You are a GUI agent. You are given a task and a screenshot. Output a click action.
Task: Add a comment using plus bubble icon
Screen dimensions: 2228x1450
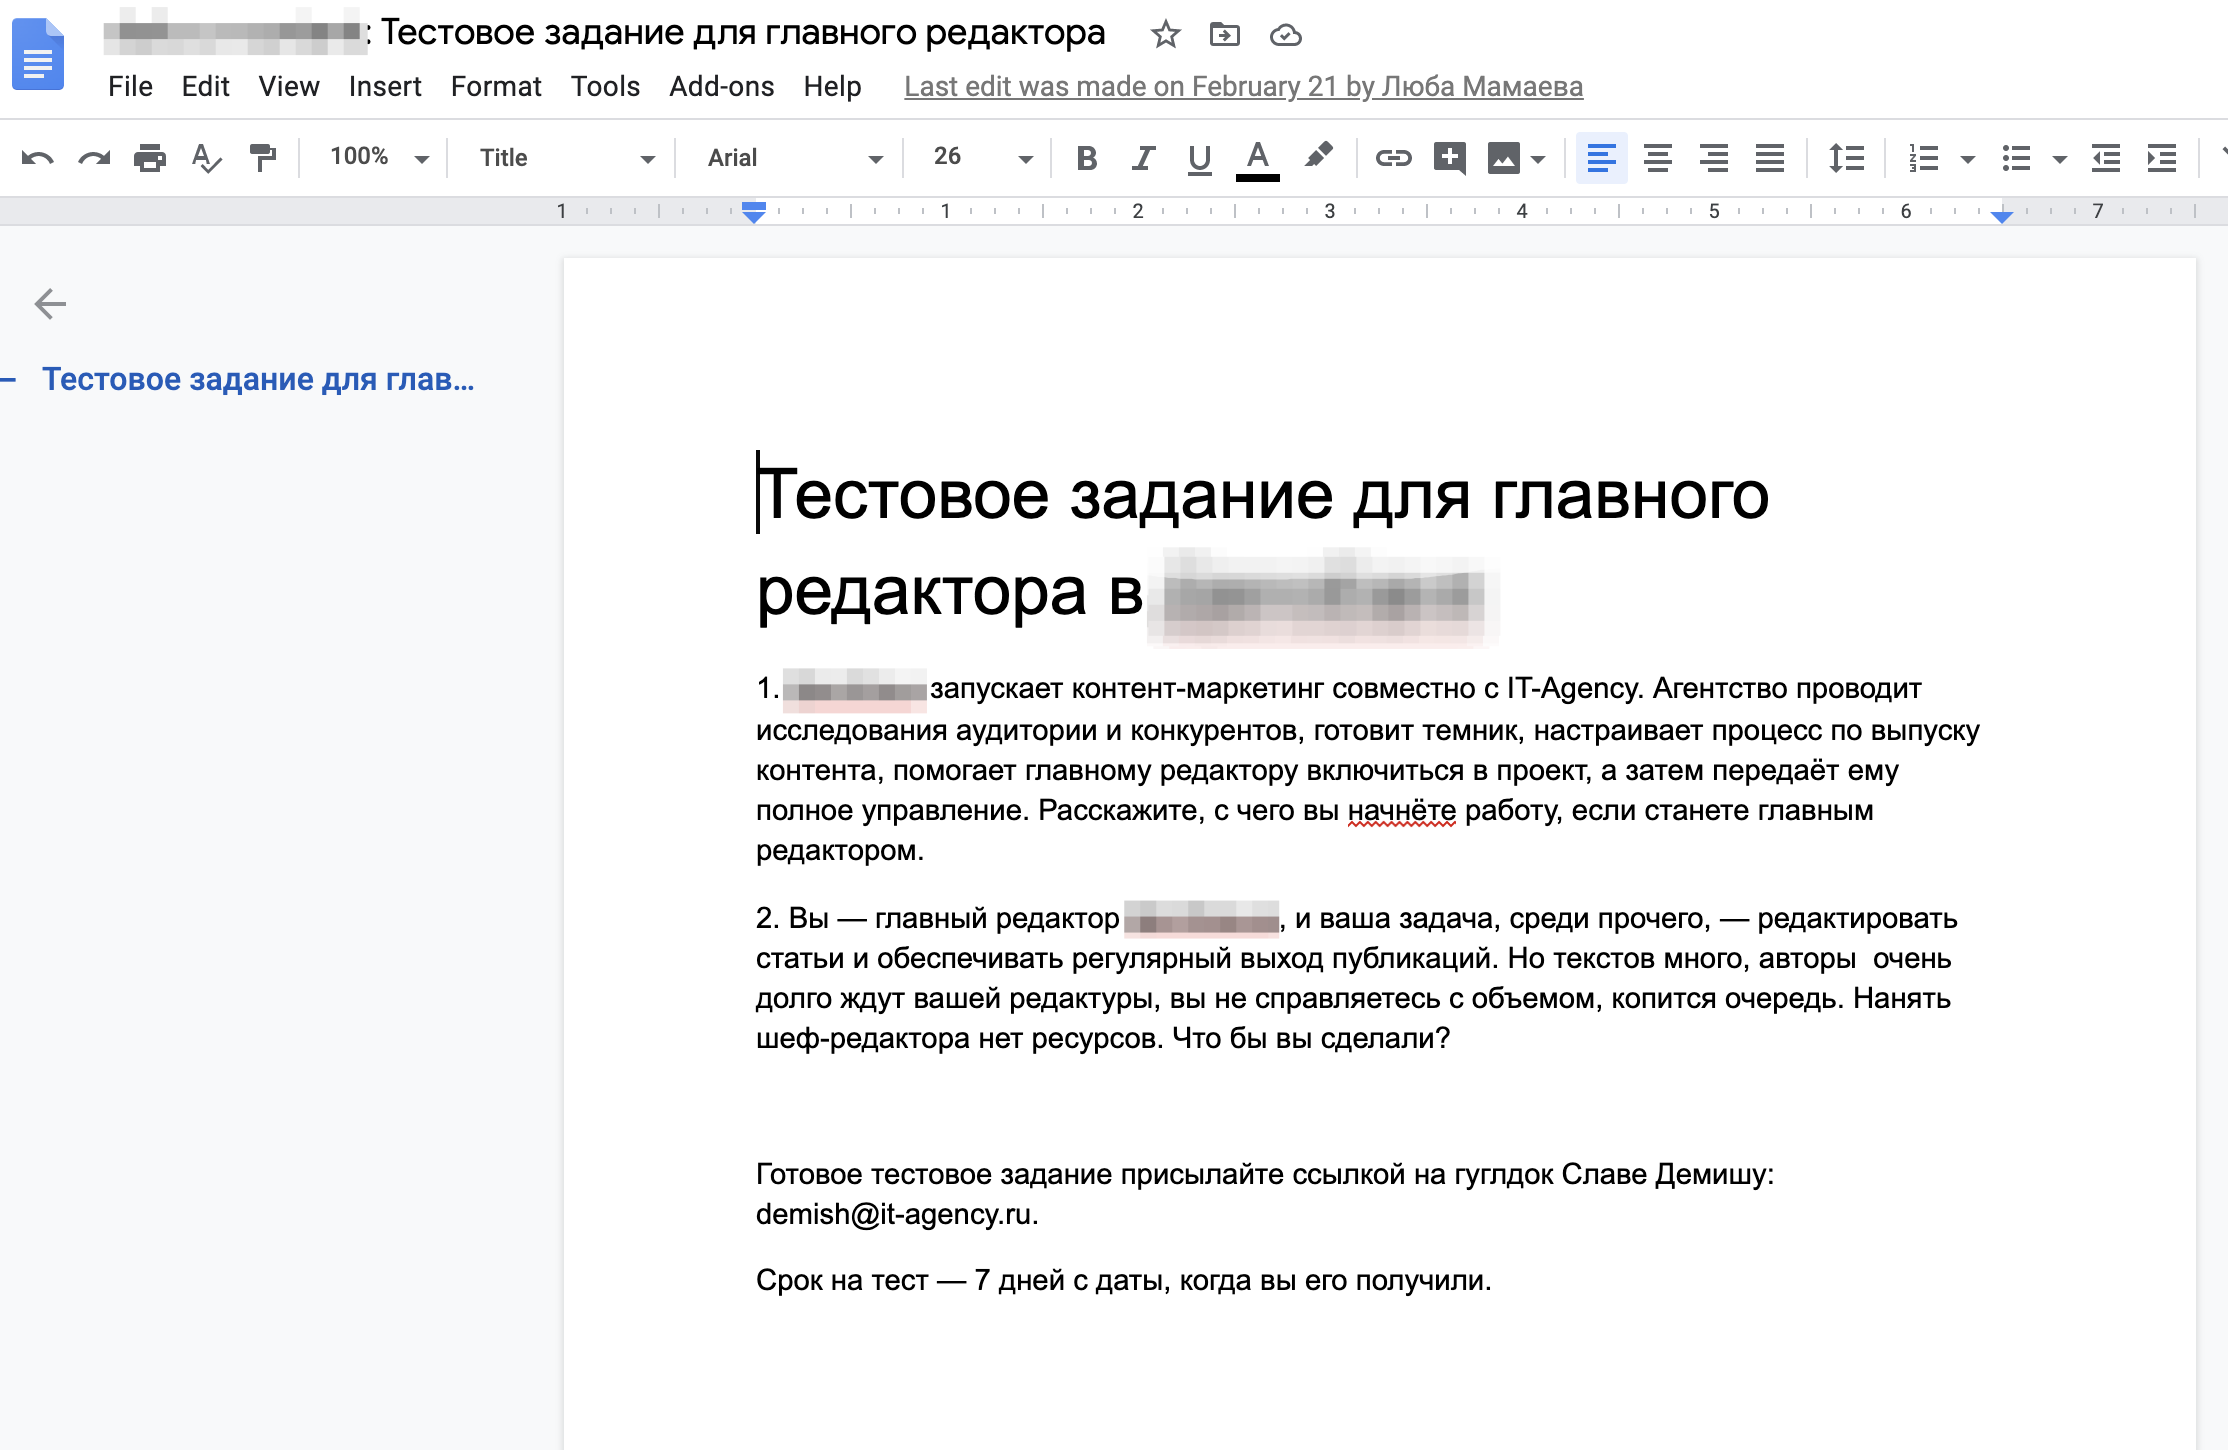tap(1449, 158)
